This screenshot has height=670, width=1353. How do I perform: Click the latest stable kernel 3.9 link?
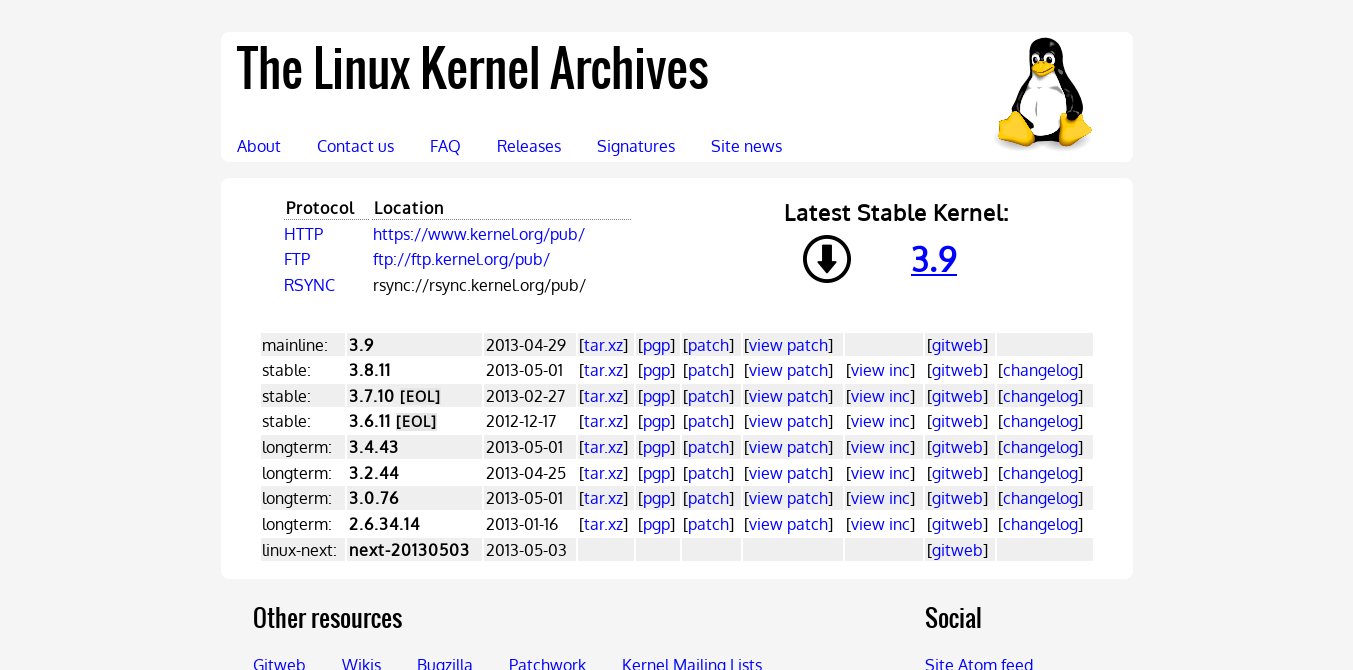click(x=934, y=259)
